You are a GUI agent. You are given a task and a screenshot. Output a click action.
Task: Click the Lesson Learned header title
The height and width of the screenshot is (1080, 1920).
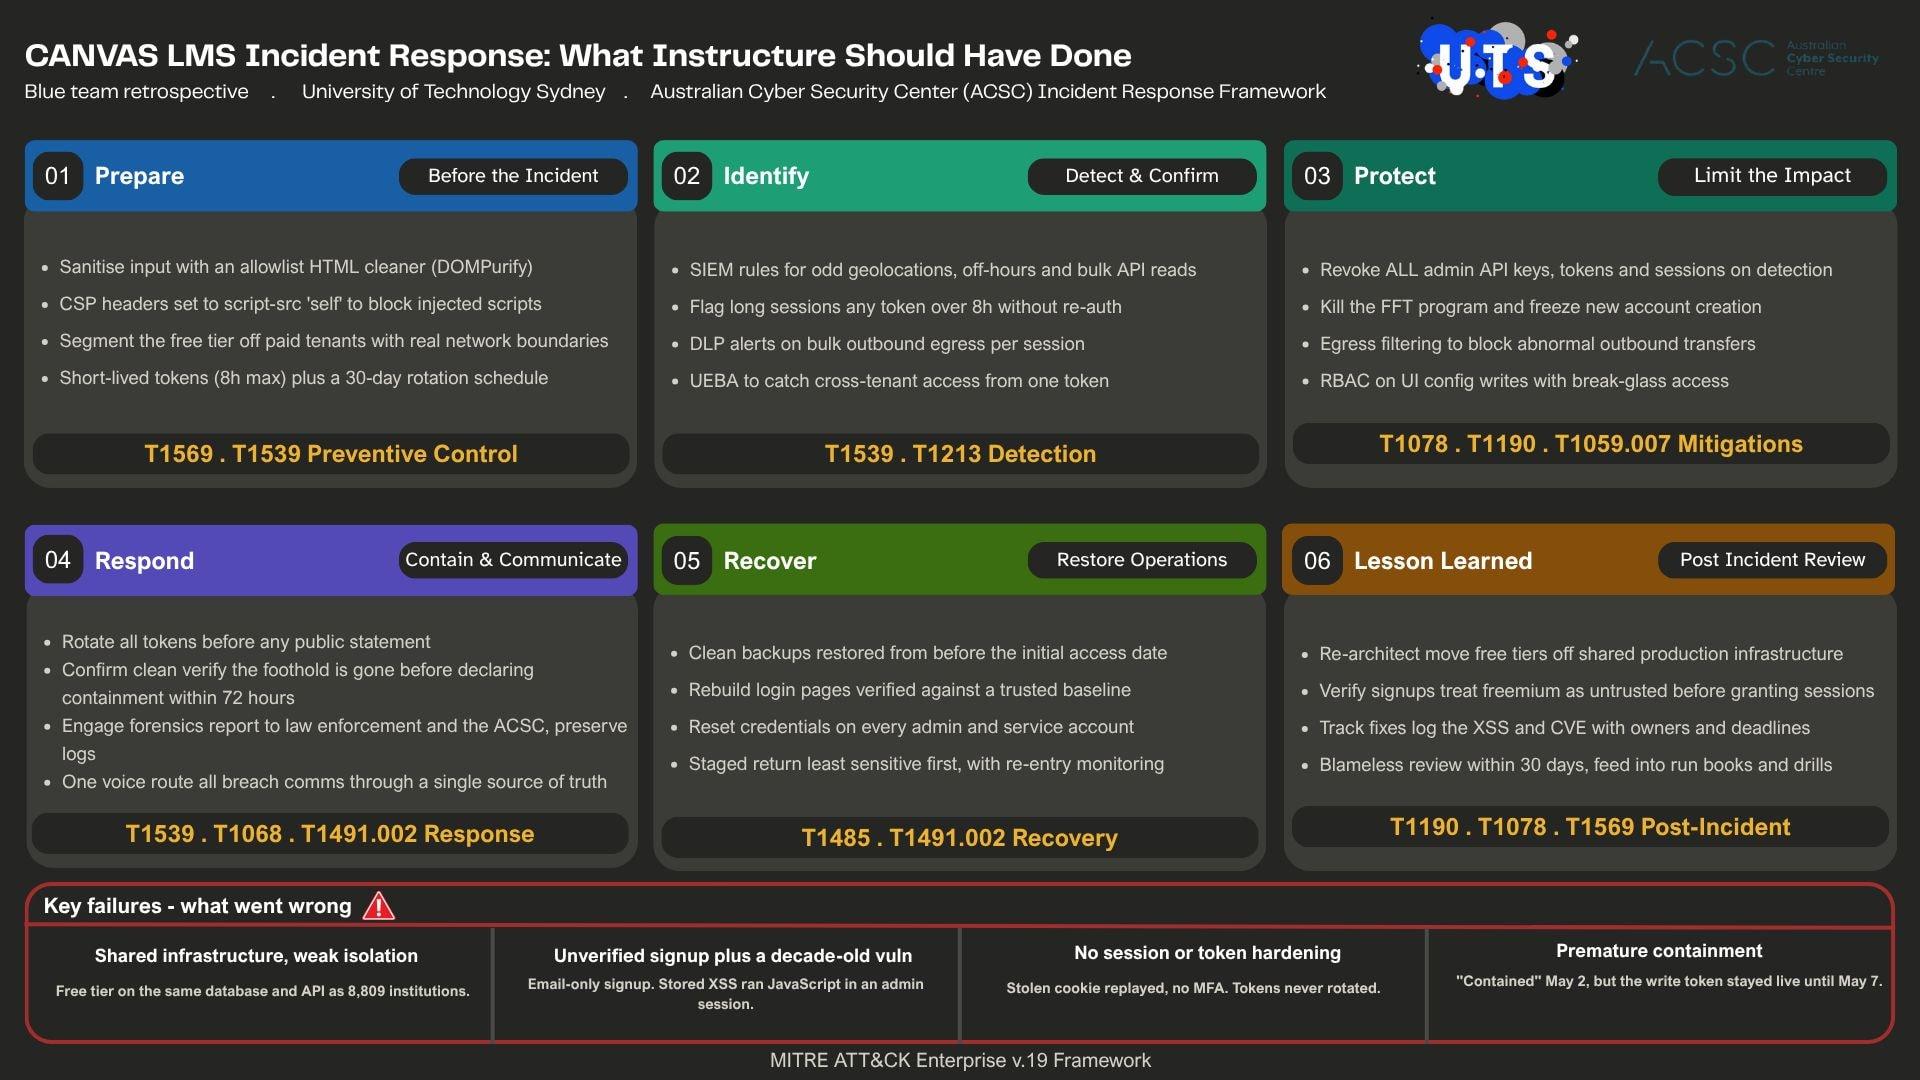click(x=1443, y=561)
